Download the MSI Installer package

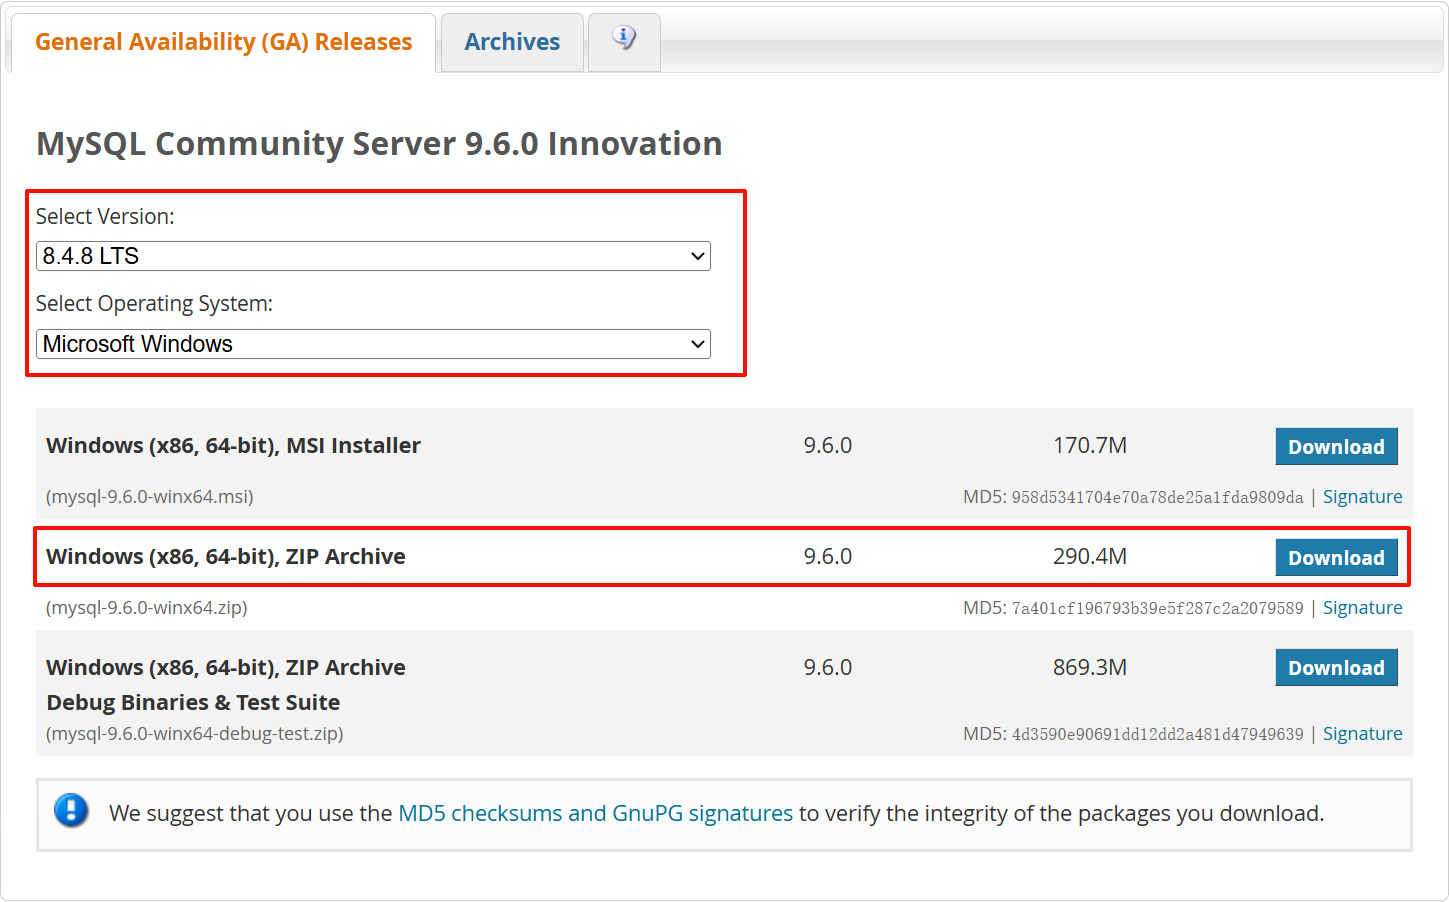point(1335,447)
